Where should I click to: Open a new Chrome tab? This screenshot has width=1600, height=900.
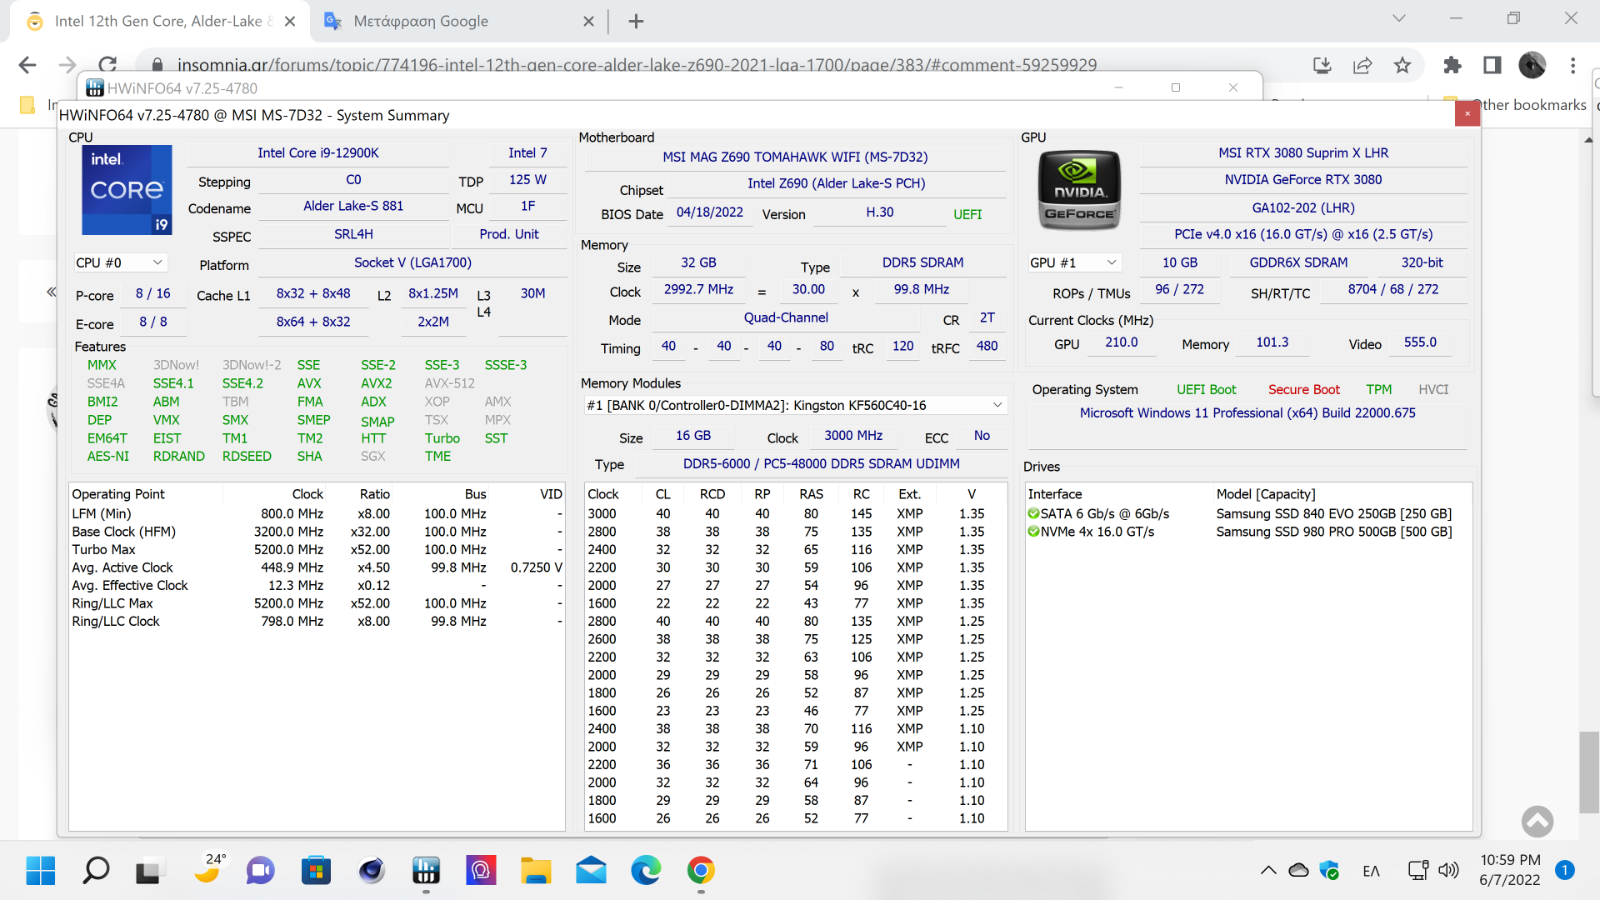click(636, 21)
